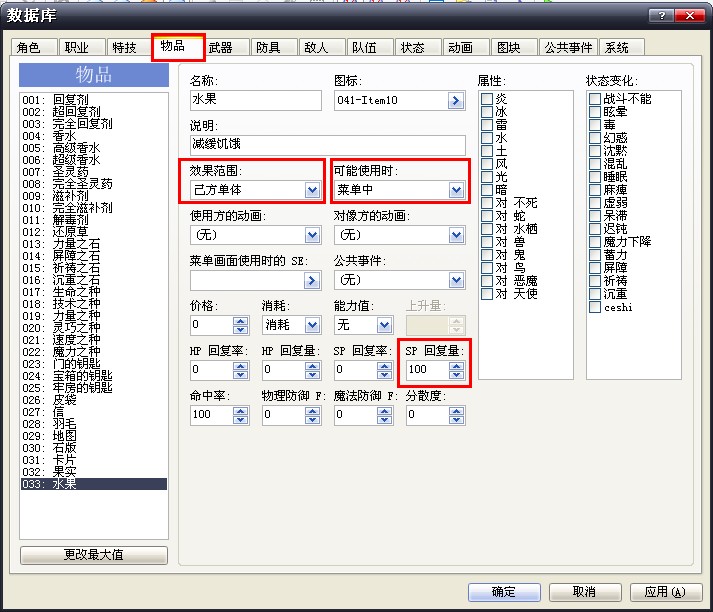The image size is (713, 612).
Task: Check the 毒 state checkbox
Action: click(595, 125)
